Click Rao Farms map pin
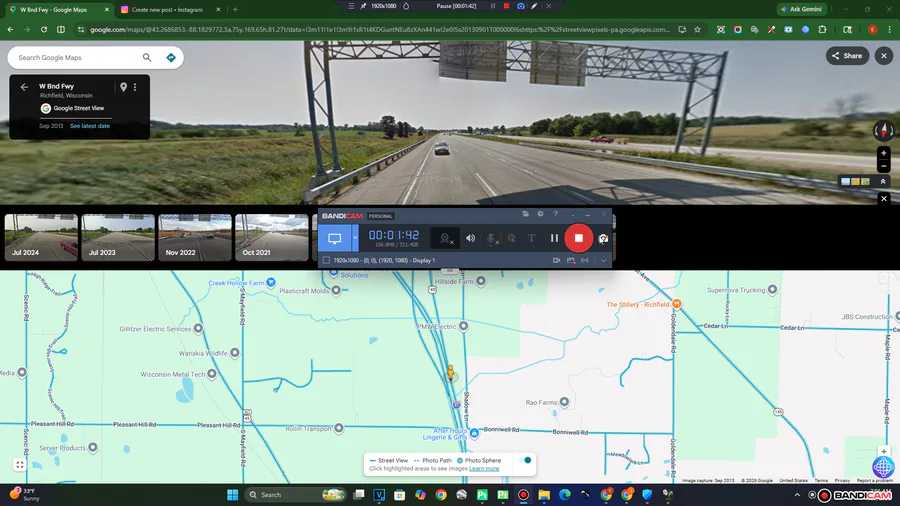 pyautogui.click(x=564, y=402)
